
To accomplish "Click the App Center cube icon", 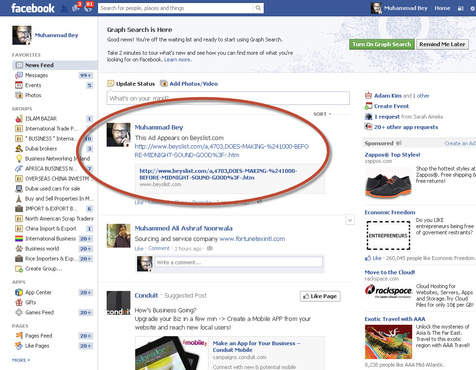I will tap(19, 292).
